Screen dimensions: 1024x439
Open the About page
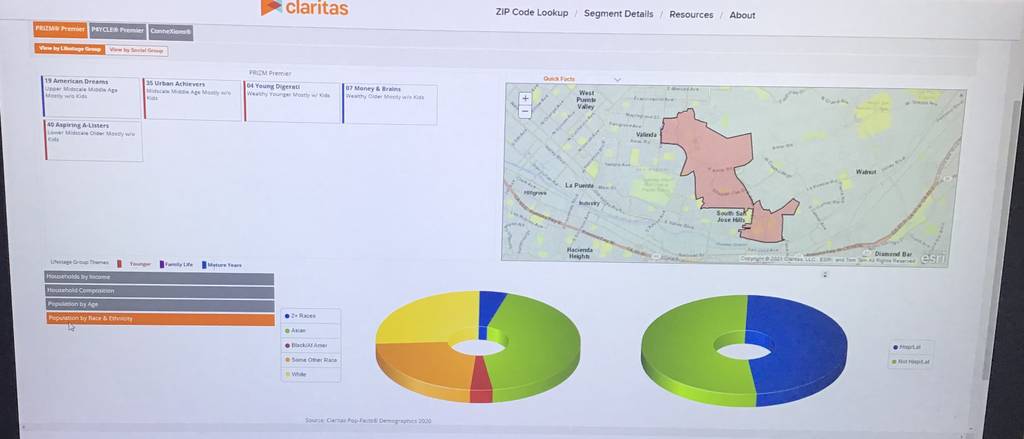pos(742,15)
